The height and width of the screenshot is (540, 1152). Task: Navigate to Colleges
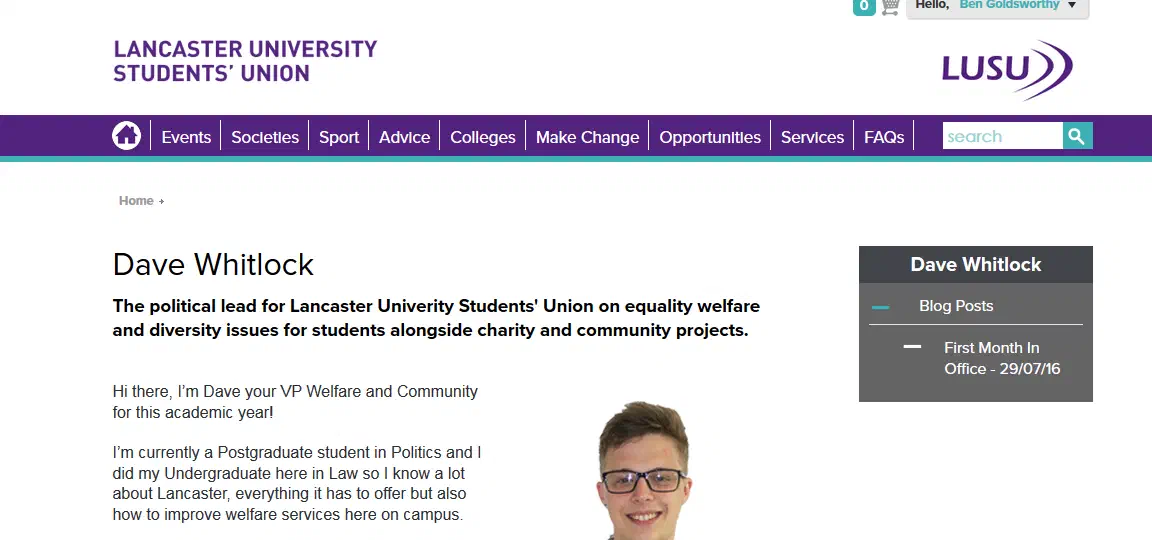483,137
